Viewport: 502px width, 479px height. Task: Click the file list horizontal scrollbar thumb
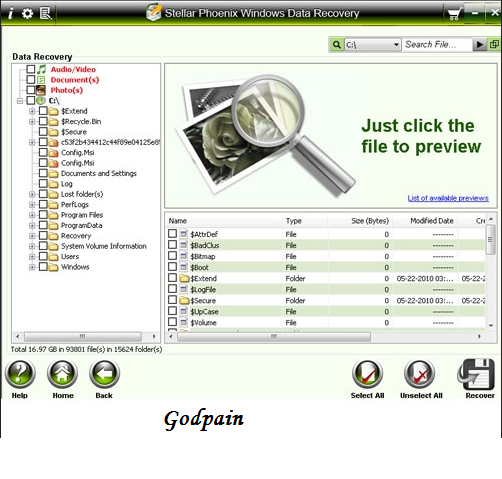click(x=274, y=337)
